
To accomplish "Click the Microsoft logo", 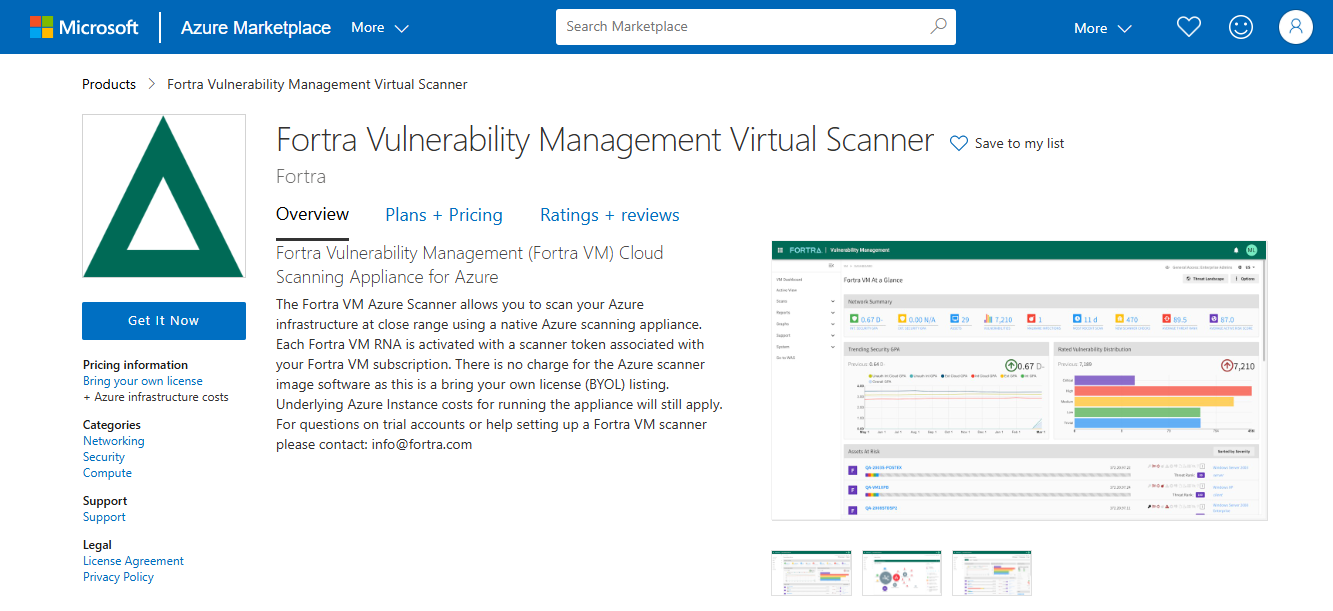I will [x=85, y=27].
